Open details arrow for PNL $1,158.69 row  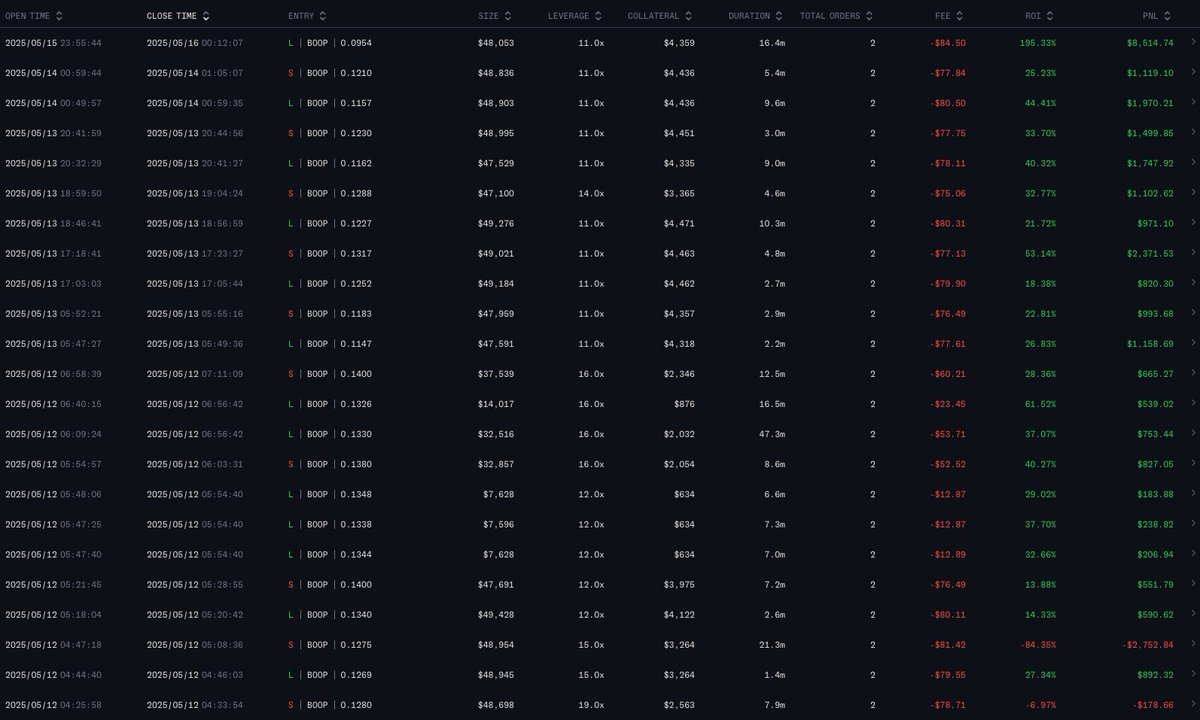(x=1191, y=344)
